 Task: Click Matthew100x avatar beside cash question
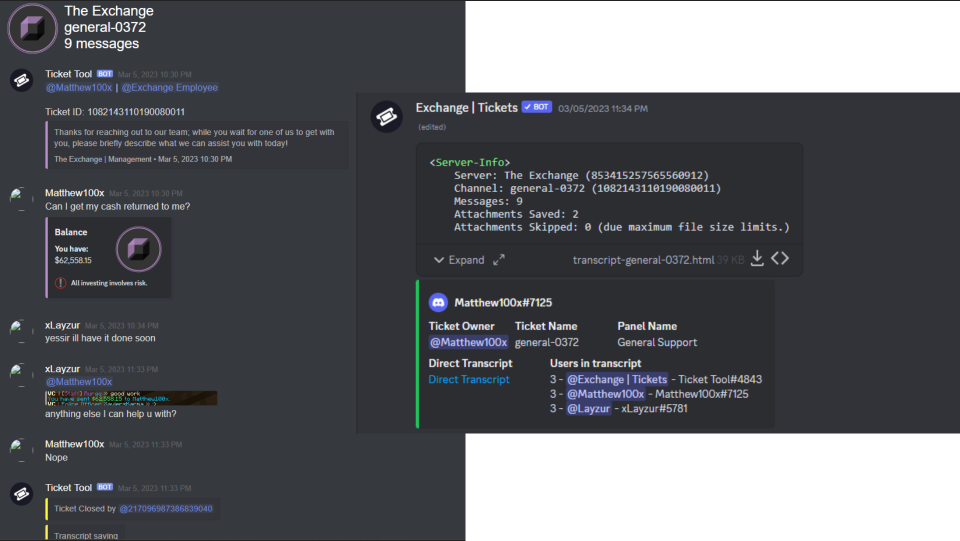pyautogui.click(x=21, y=199)
